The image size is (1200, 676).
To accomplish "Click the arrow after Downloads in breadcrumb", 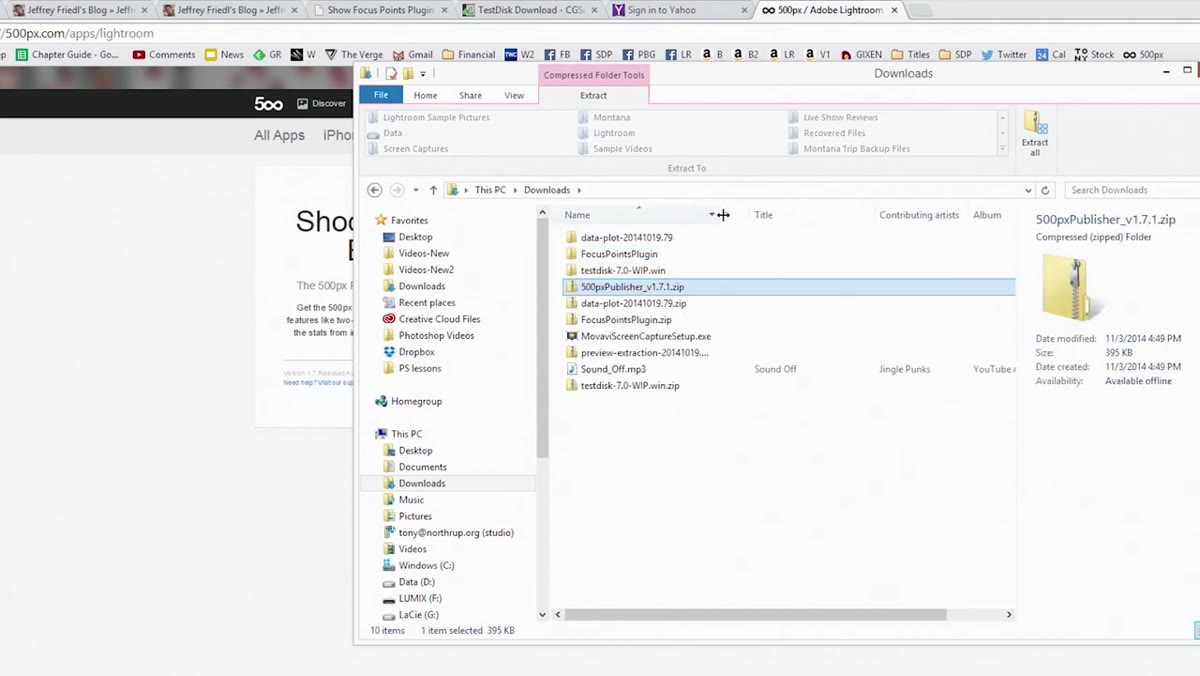I will click(578, 190).
